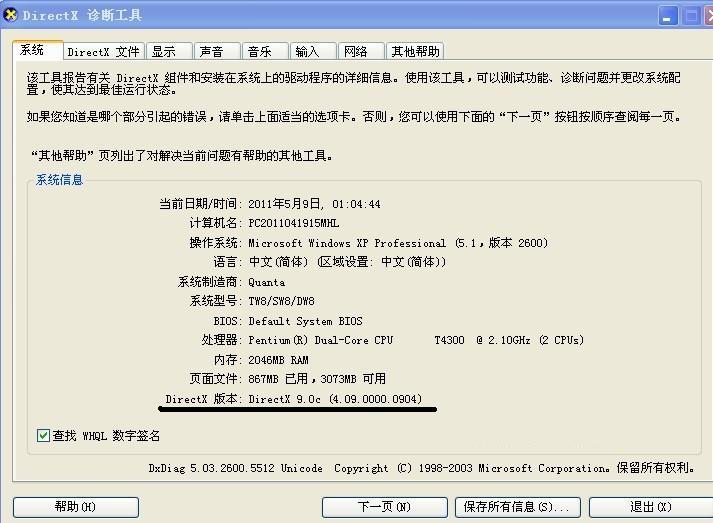
Task: Click the 内存 label
Action: coord(227,360)
